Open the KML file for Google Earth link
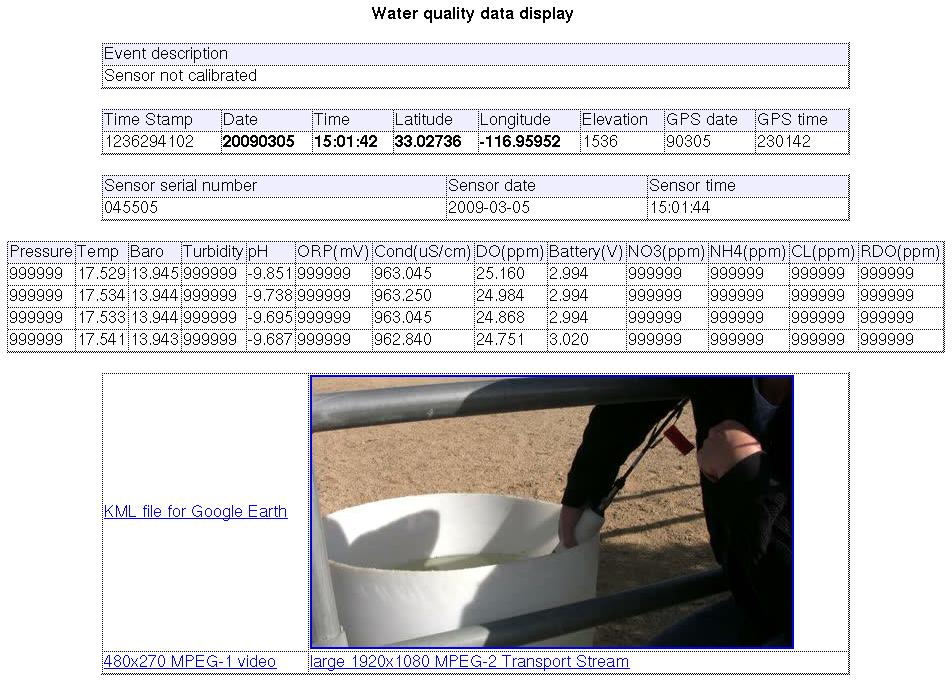This screenshot has width=952, height=680. click(x=195, y=512)
